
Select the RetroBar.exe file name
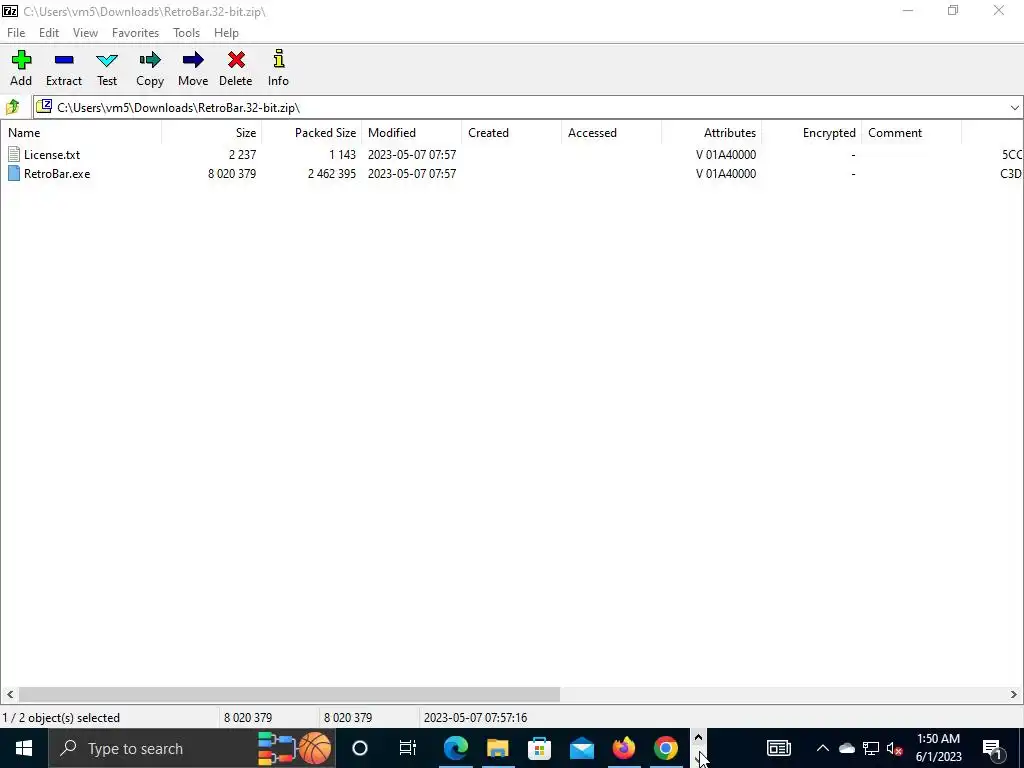point(57,174)
